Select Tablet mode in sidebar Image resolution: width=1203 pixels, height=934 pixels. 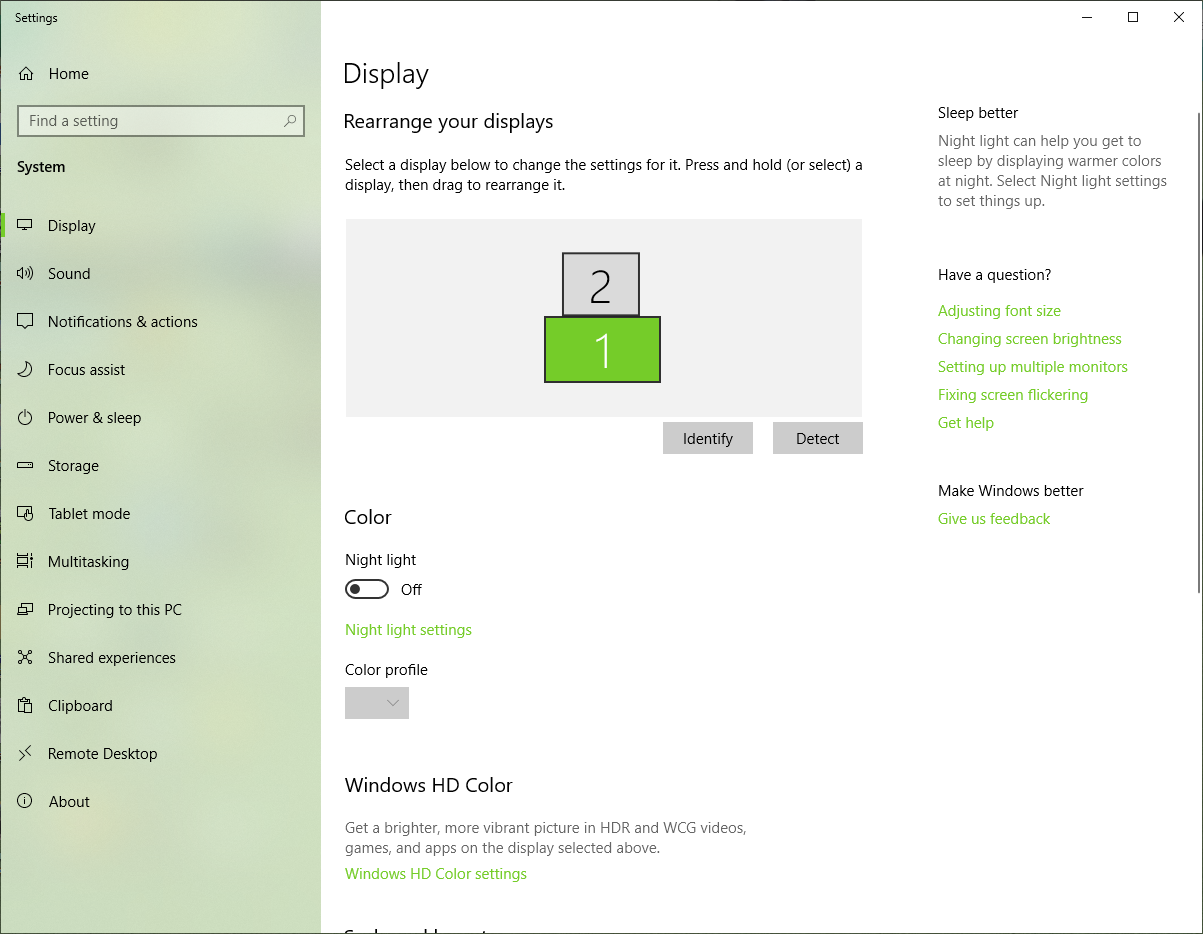[x=160, y=514]
